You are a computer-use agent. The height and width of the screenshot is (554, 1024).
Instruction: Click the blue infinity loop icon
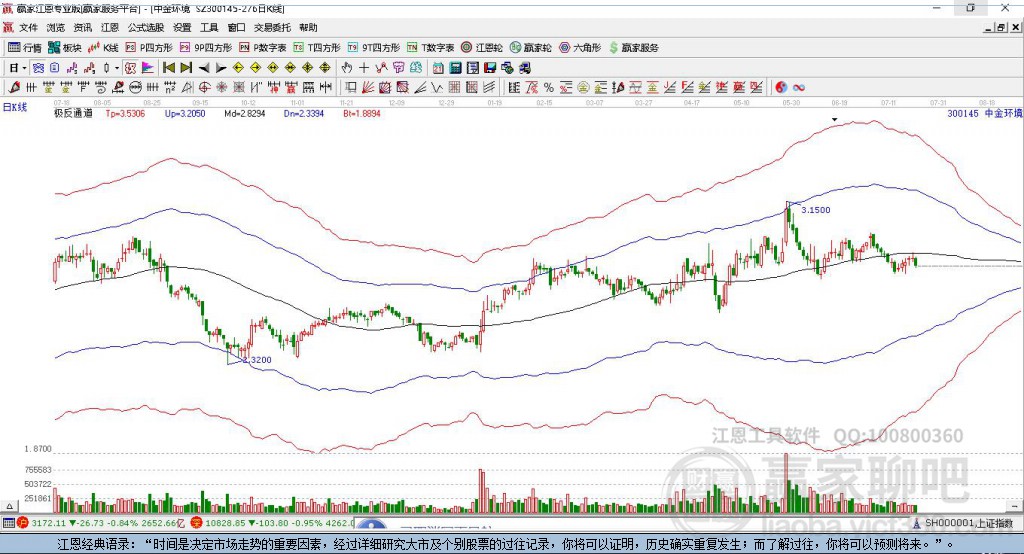799,88
